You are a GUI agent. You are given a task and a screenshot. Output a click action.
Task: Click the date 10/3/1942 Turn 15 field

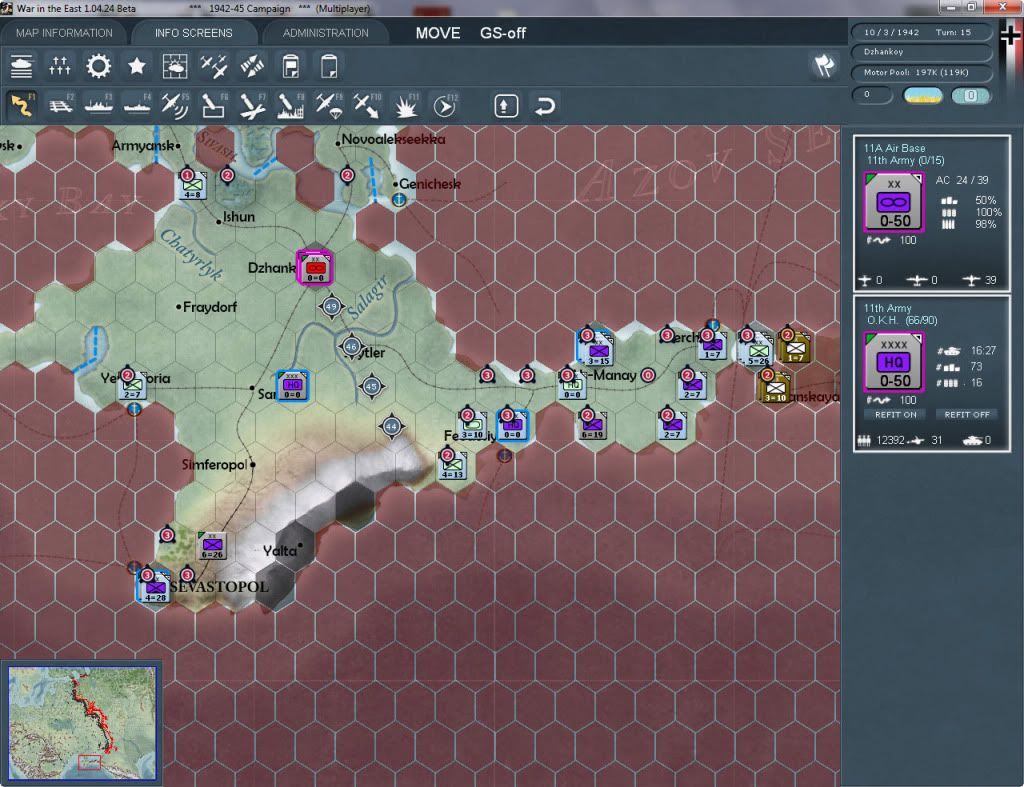pos(921,32)
